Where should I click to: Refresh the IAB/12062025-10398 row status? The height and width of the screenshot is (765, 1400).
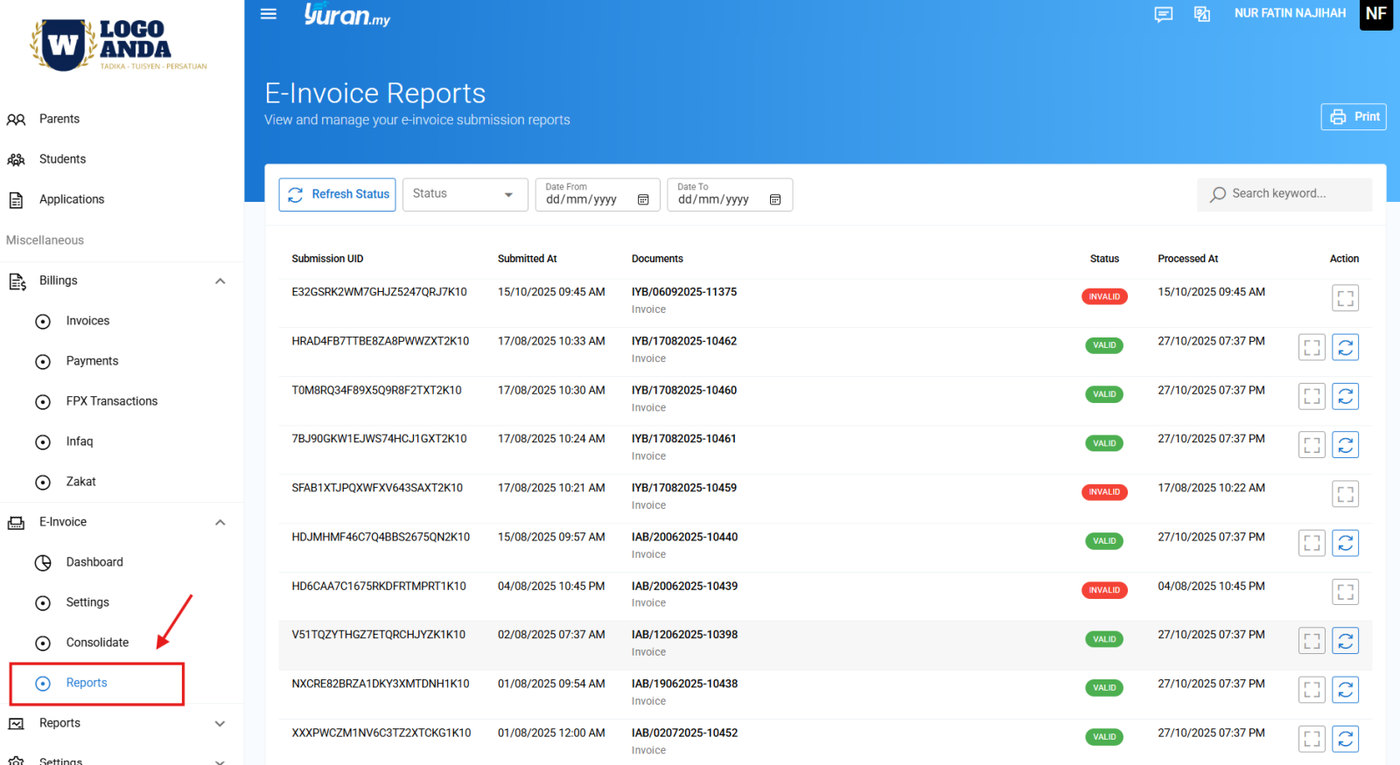click(1345, 640)
